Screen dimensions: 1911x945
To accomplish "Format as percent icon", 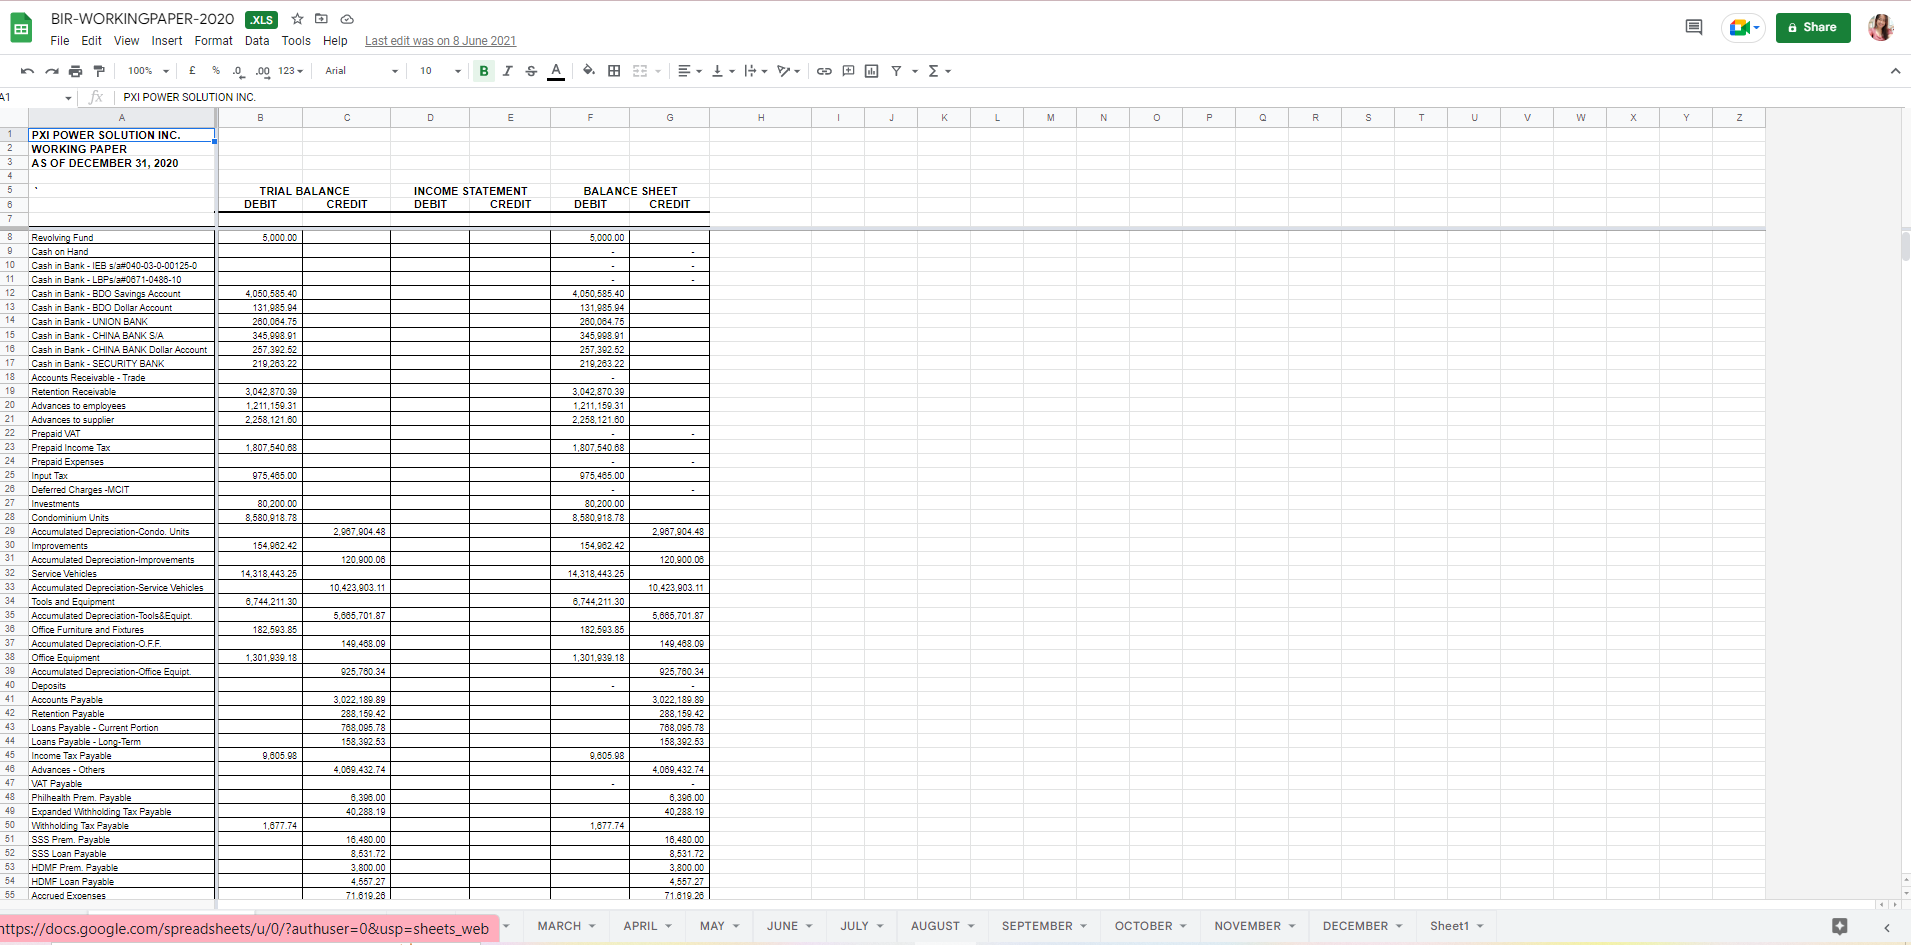I will [x=216, y=71].
